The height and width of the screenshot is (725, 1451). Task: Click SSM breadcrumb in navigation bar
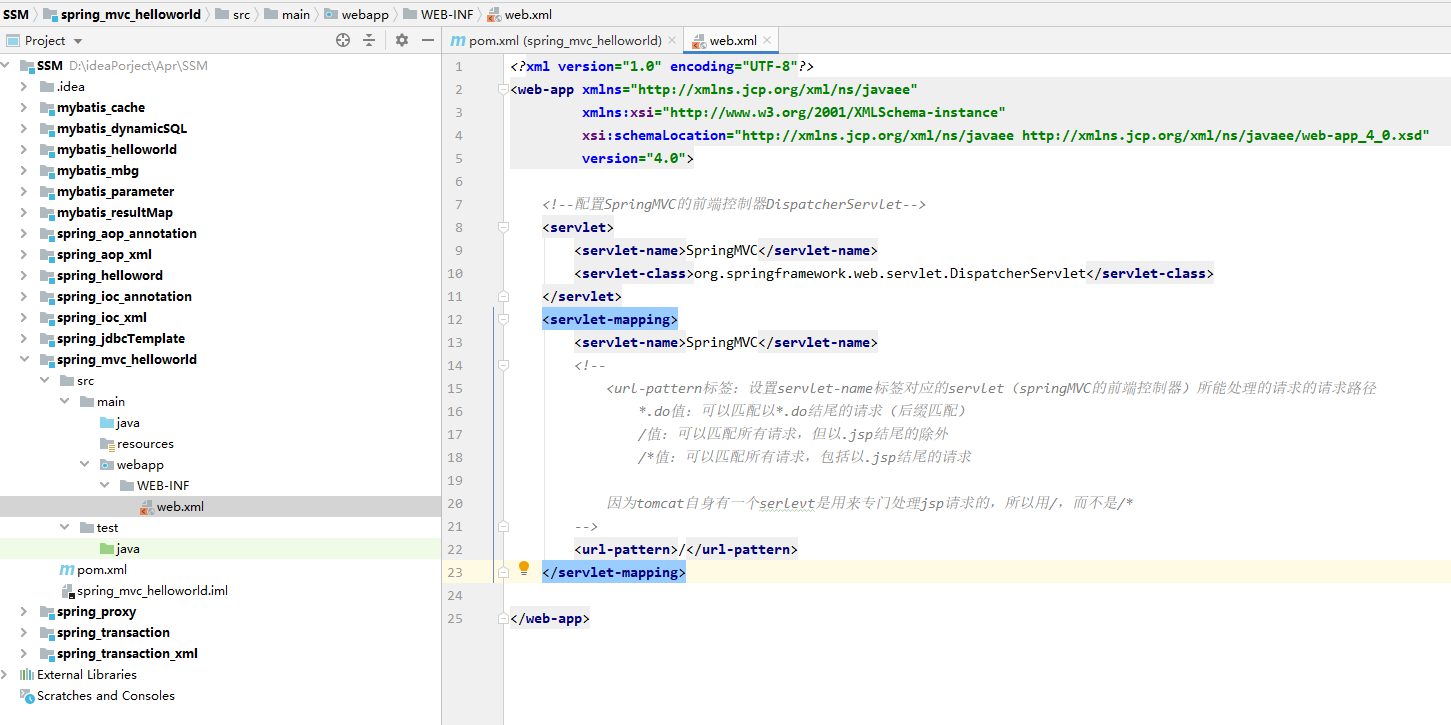(15, 14)
